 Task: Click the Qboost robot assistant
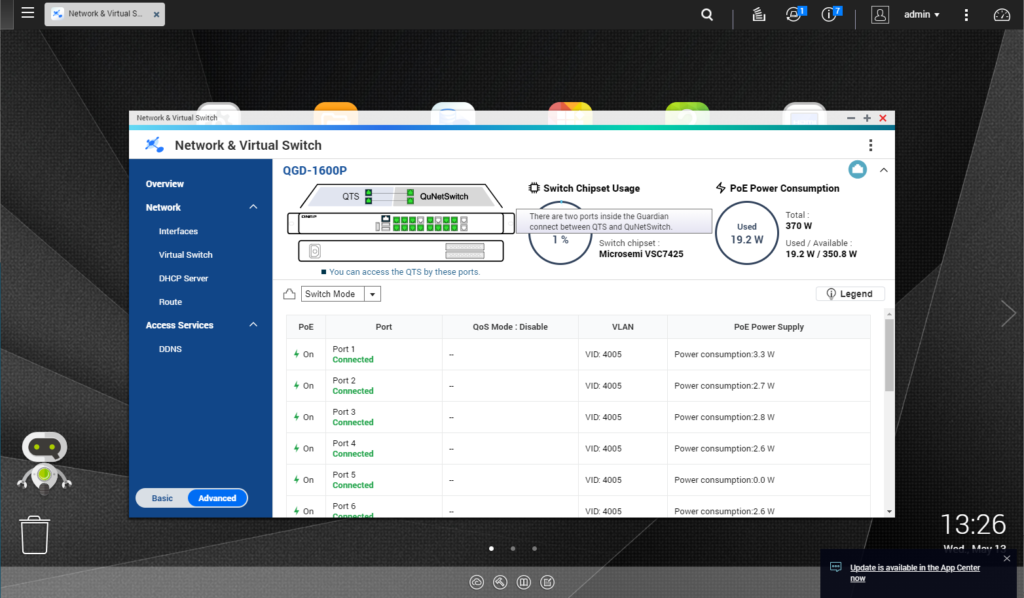[44, 461]
